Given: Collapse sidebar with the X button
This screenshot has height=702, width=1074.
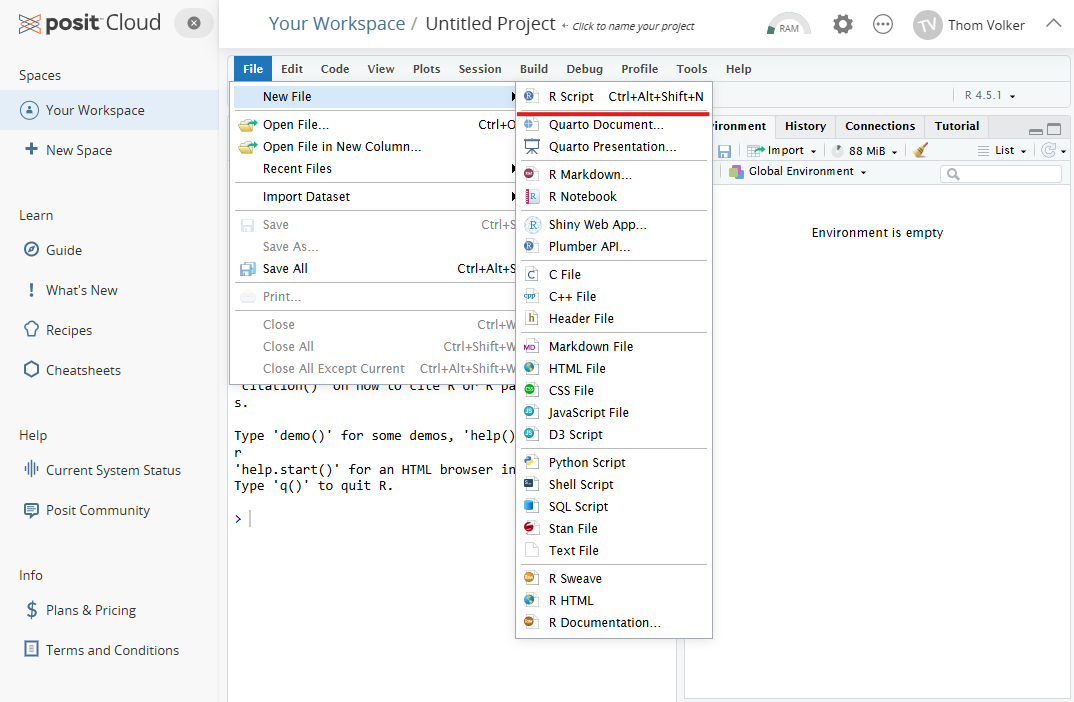Looking at the screenshot, I should click(x=194, y=23).
